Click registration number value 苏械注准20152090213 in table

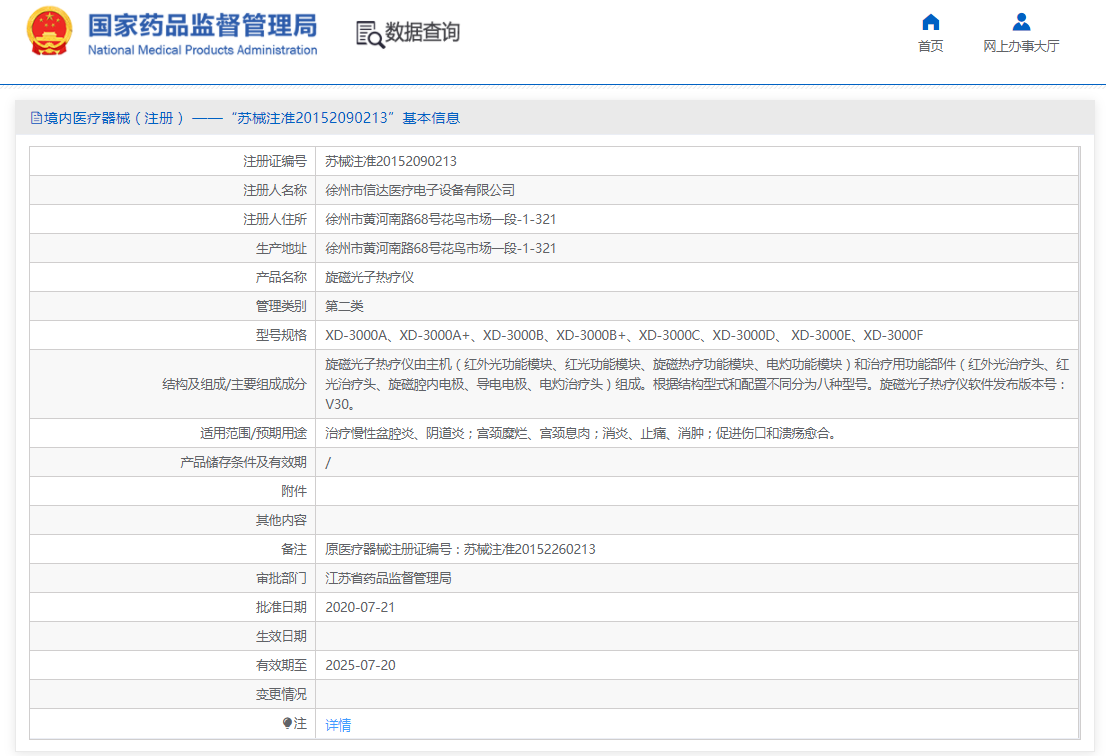(x=391, y=161)
